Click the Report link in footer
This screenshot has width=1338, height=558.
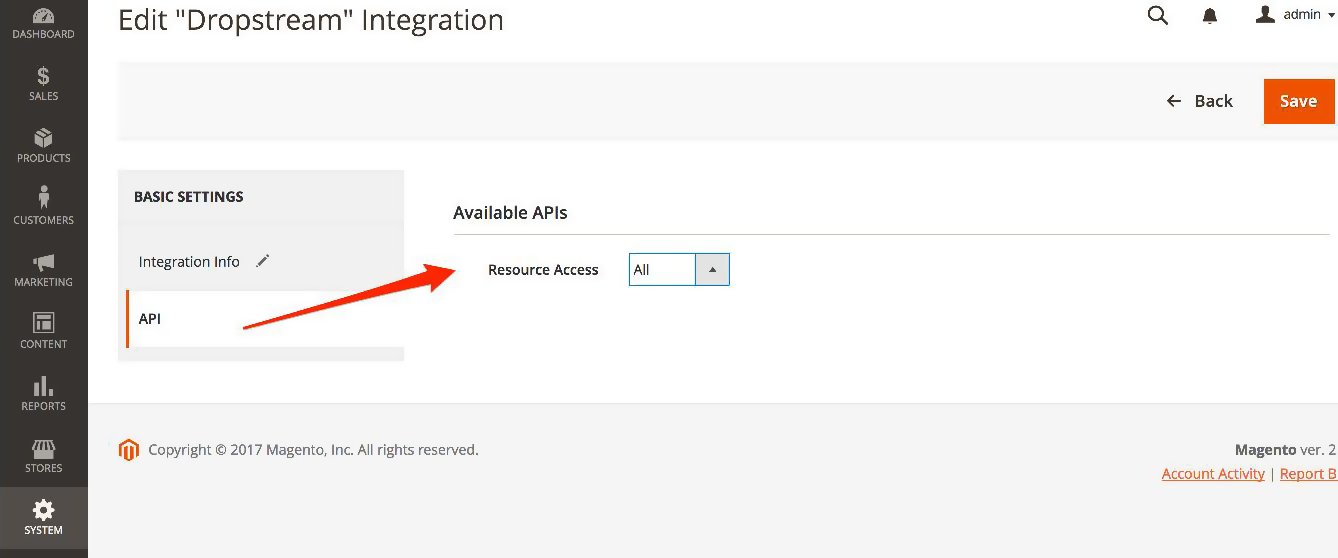coord(1308,474)
